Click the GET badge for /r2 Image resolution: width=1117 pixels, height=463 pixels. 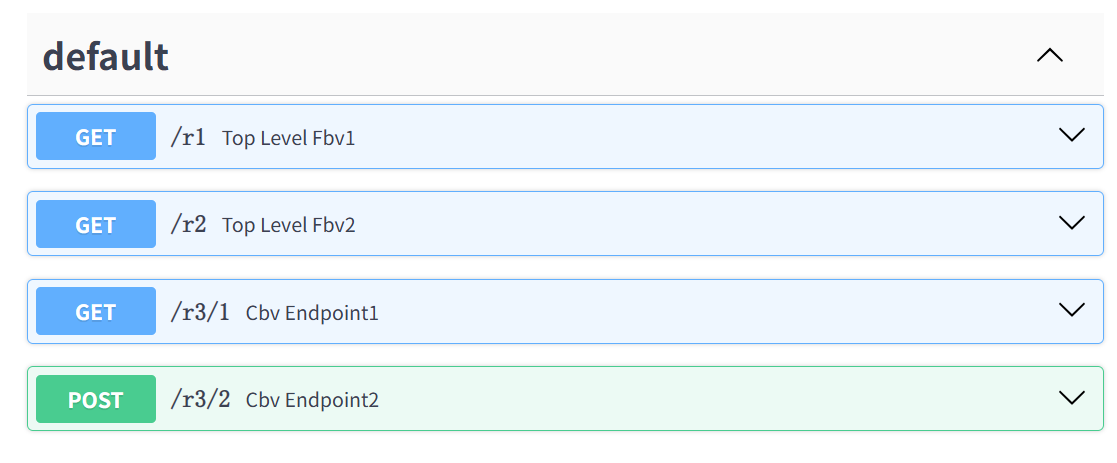pos(96,225)
